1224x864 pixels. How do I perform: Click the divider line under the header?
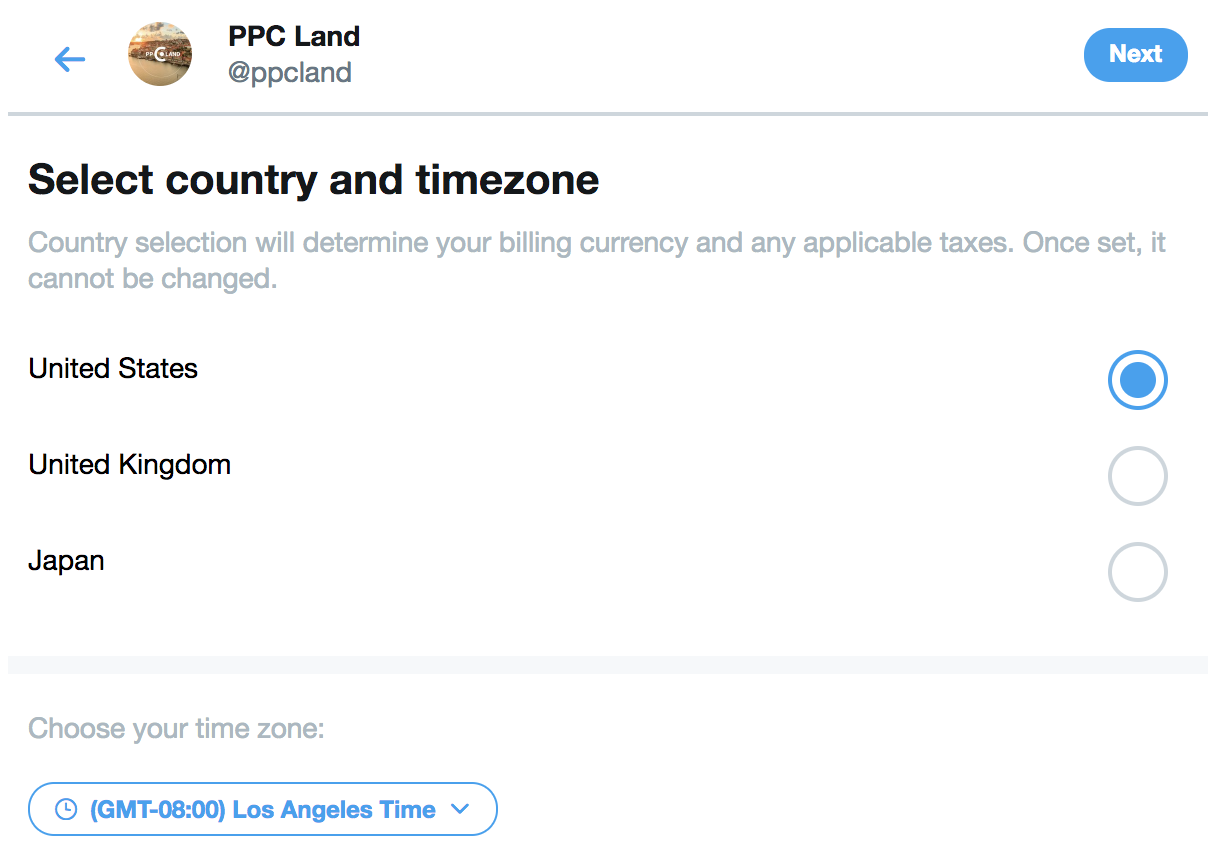608,115
